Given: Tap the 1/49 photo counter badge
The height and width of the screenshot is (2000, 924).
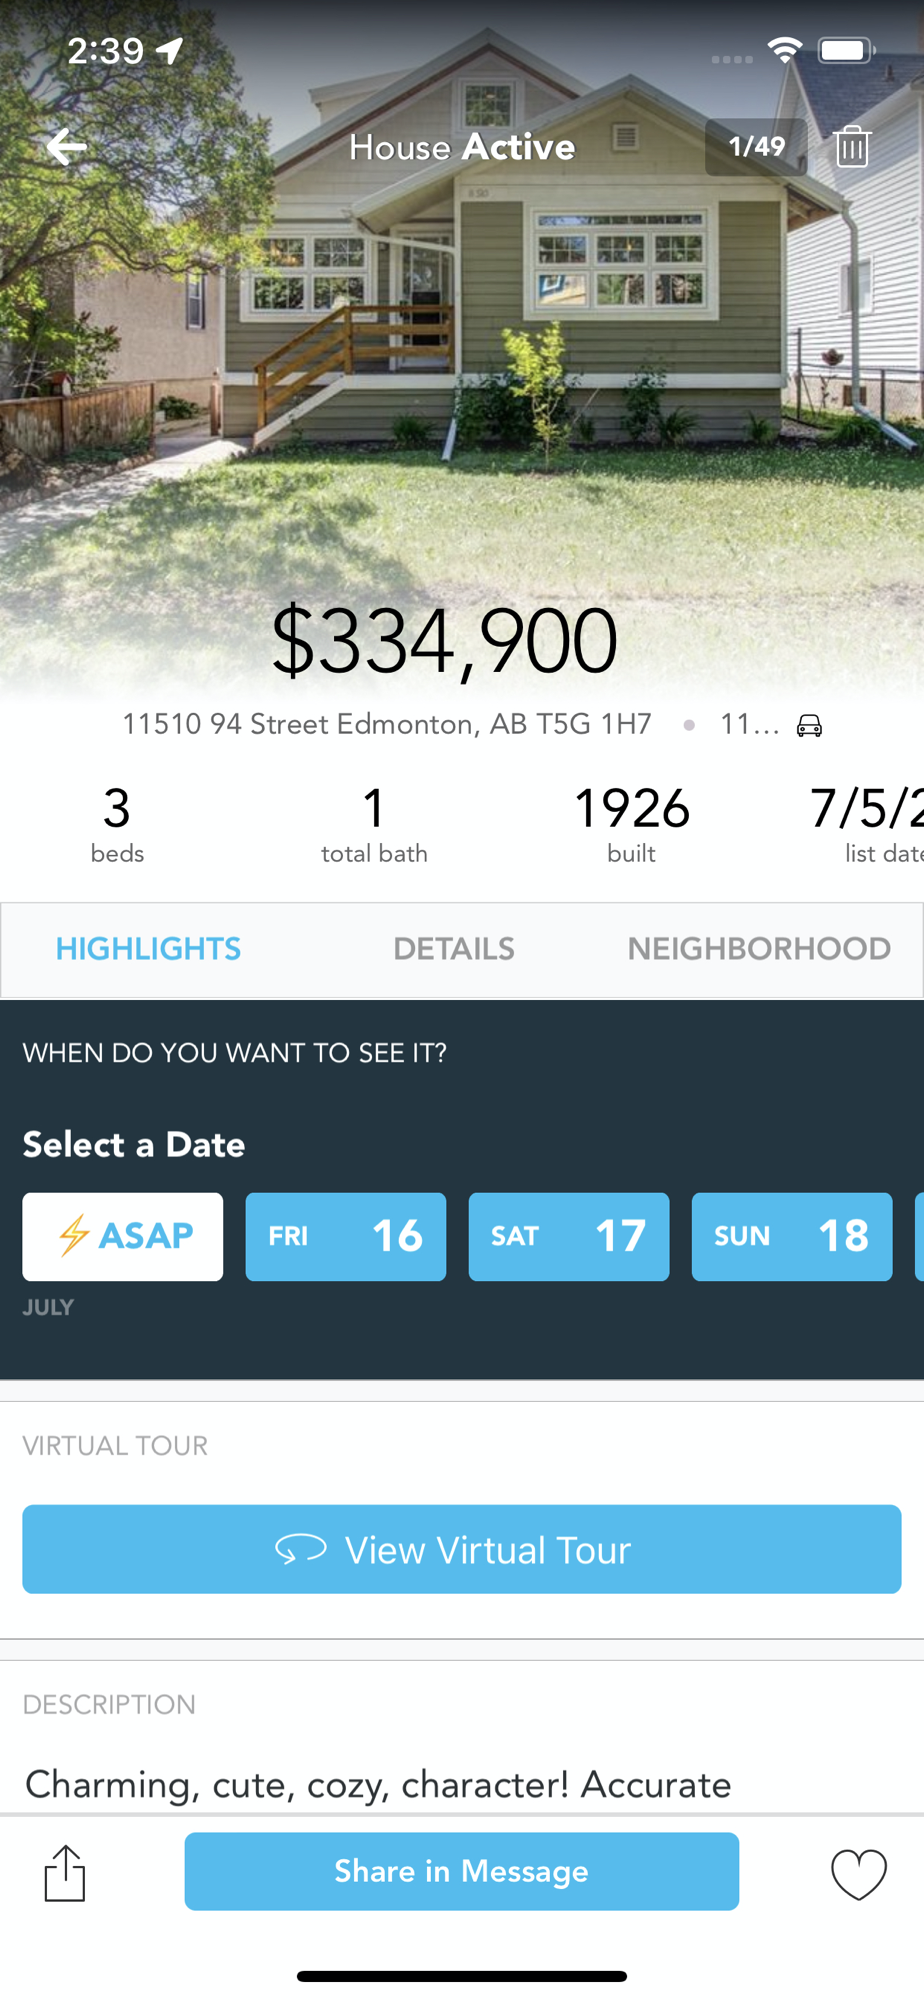Looking at the screenshot, I should pos(756,147).
